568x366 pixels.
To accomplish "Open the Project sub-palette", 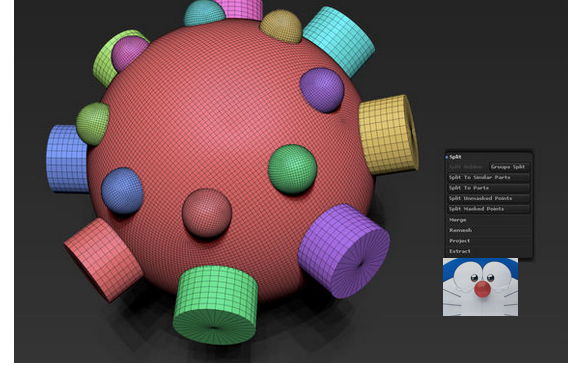I will [x=489, y=241].
